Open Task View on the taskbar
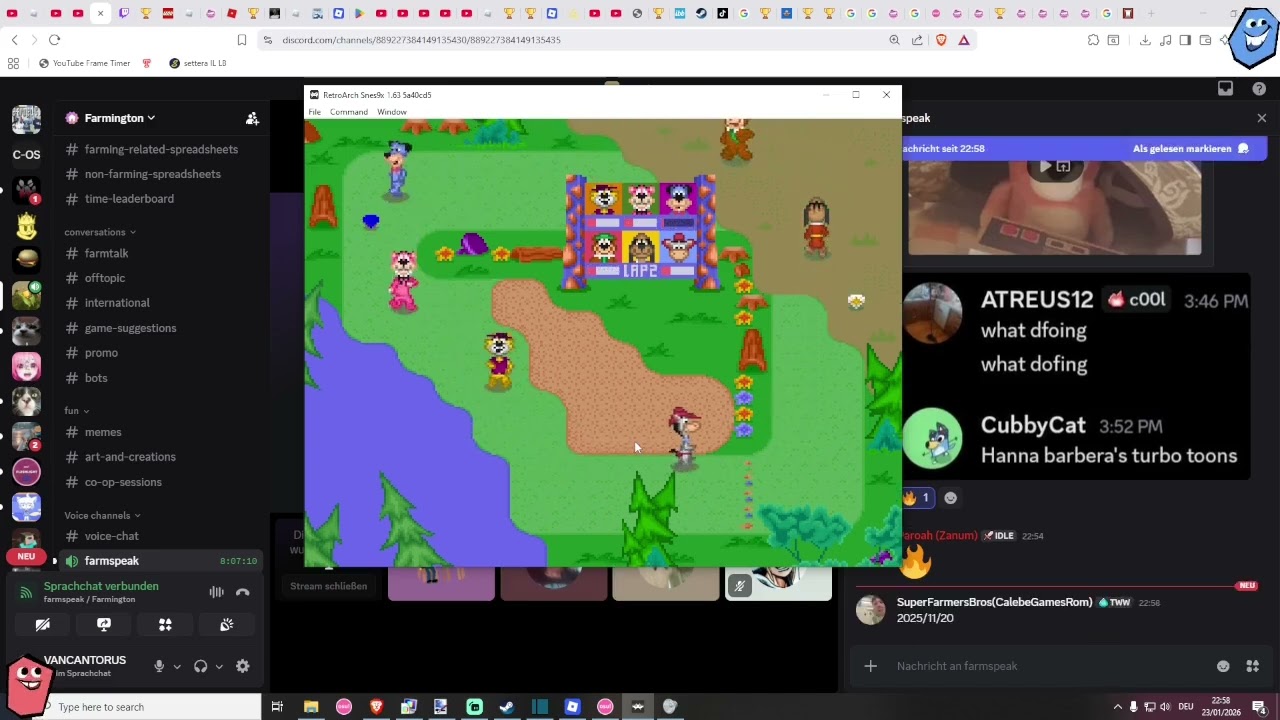1280x720 pixels. (277, 707)
